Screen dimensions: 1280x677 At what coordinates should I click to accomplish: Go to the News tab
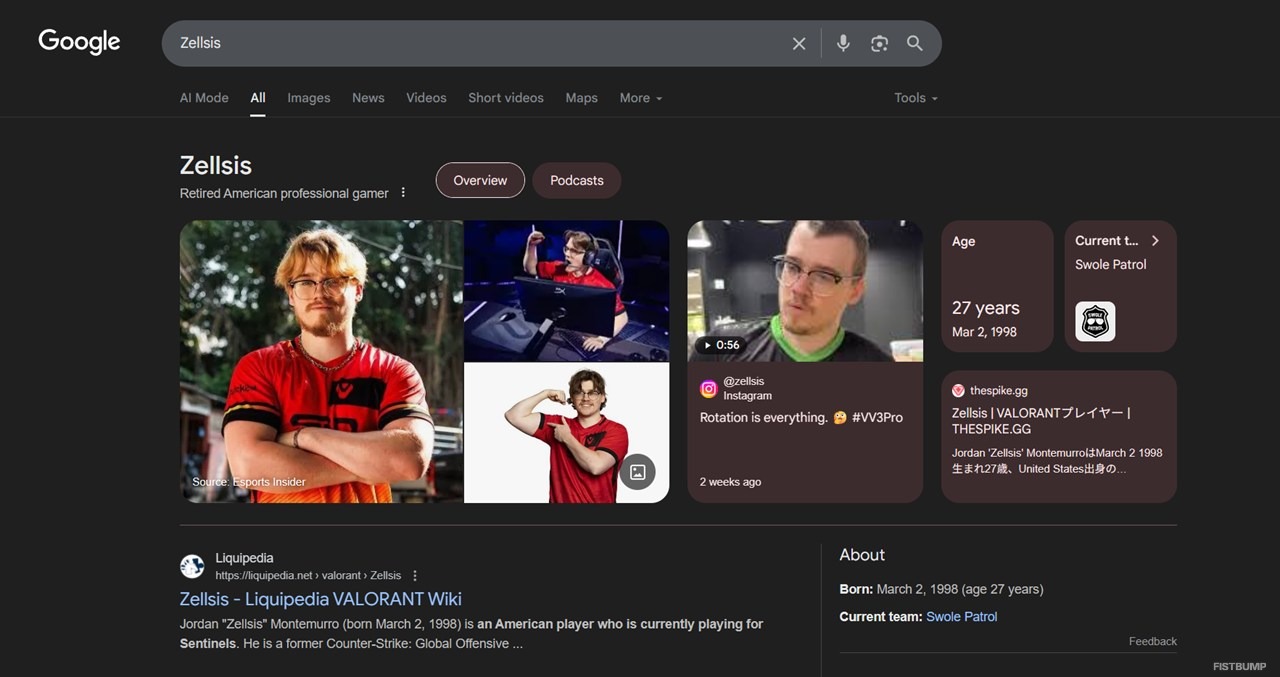[x=368, y=98]
